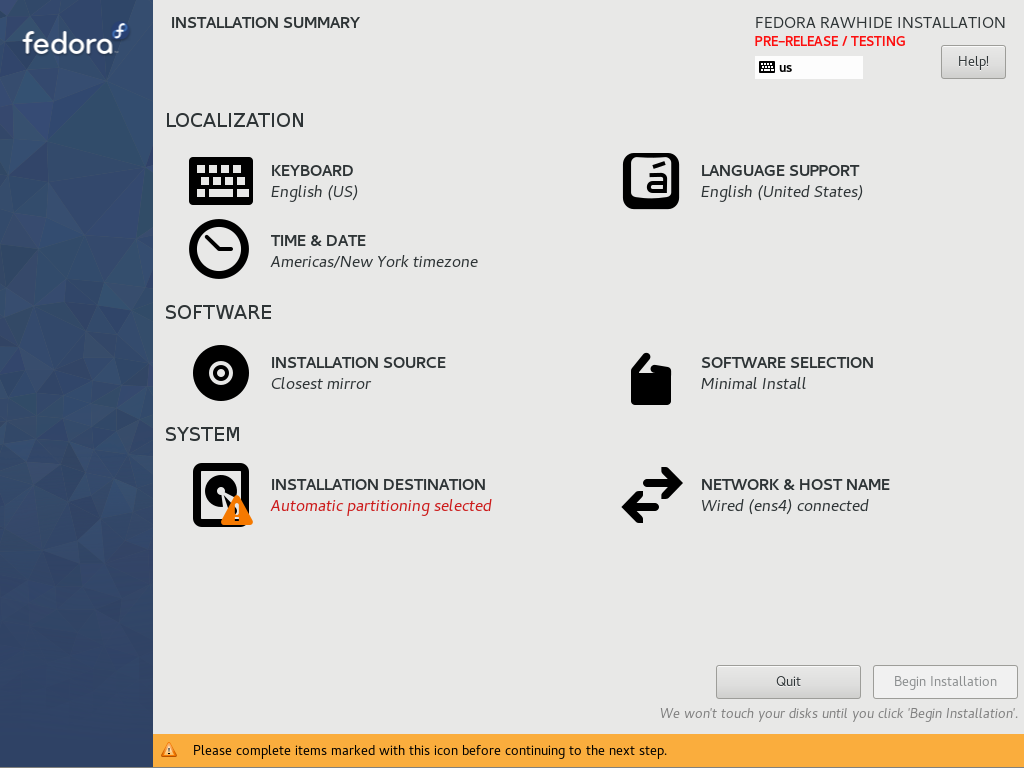Click the 'PRE-RELEASE / TESTING' red text

[829, 41]
